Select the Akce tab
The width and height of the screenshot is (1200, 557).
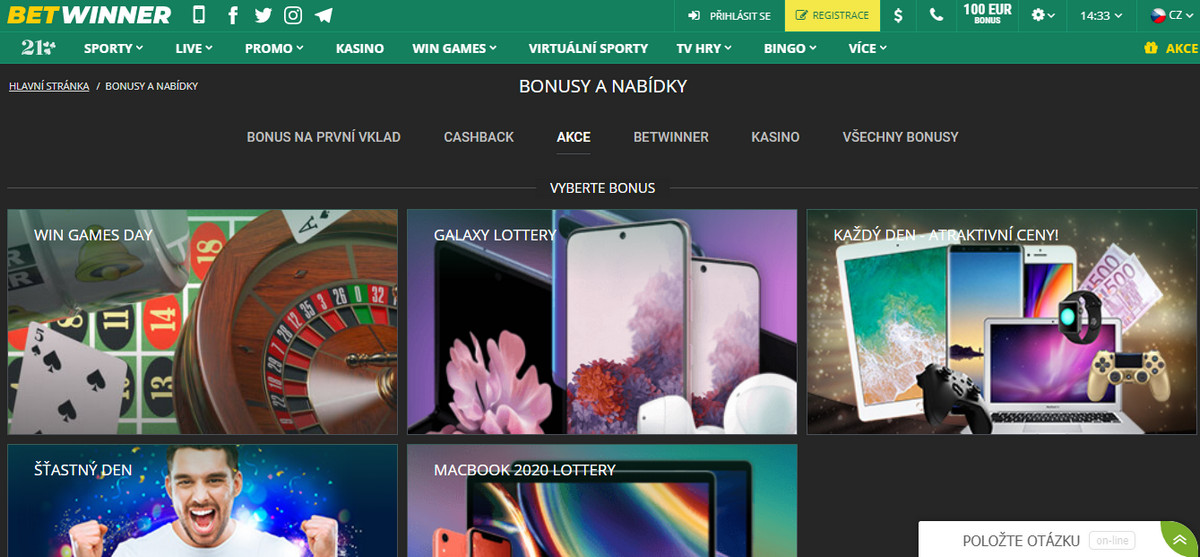click(574, 137)
